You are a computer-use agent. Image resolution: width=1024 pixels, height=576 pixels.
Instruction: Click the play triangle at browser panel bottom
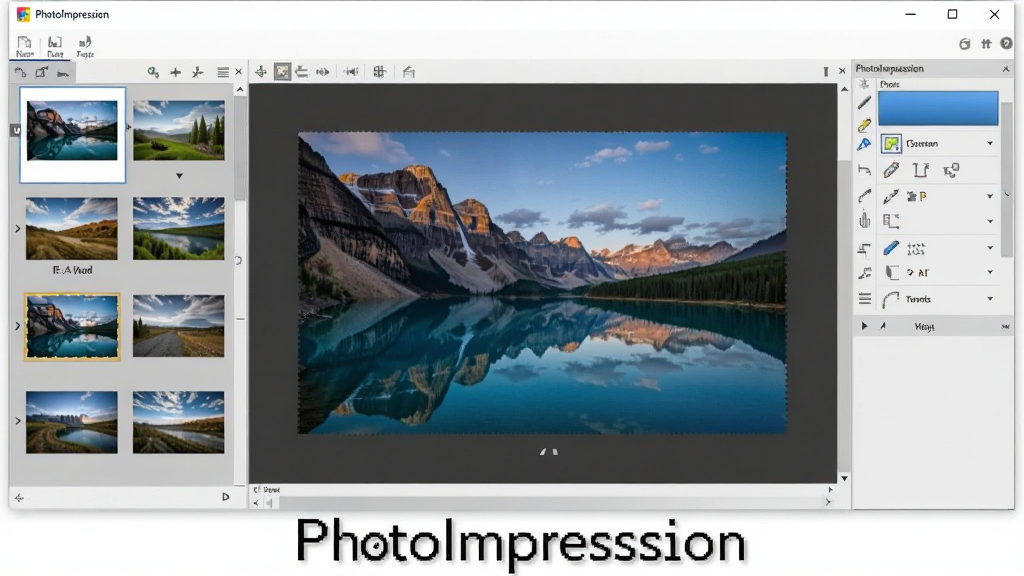tap(226, 497)
